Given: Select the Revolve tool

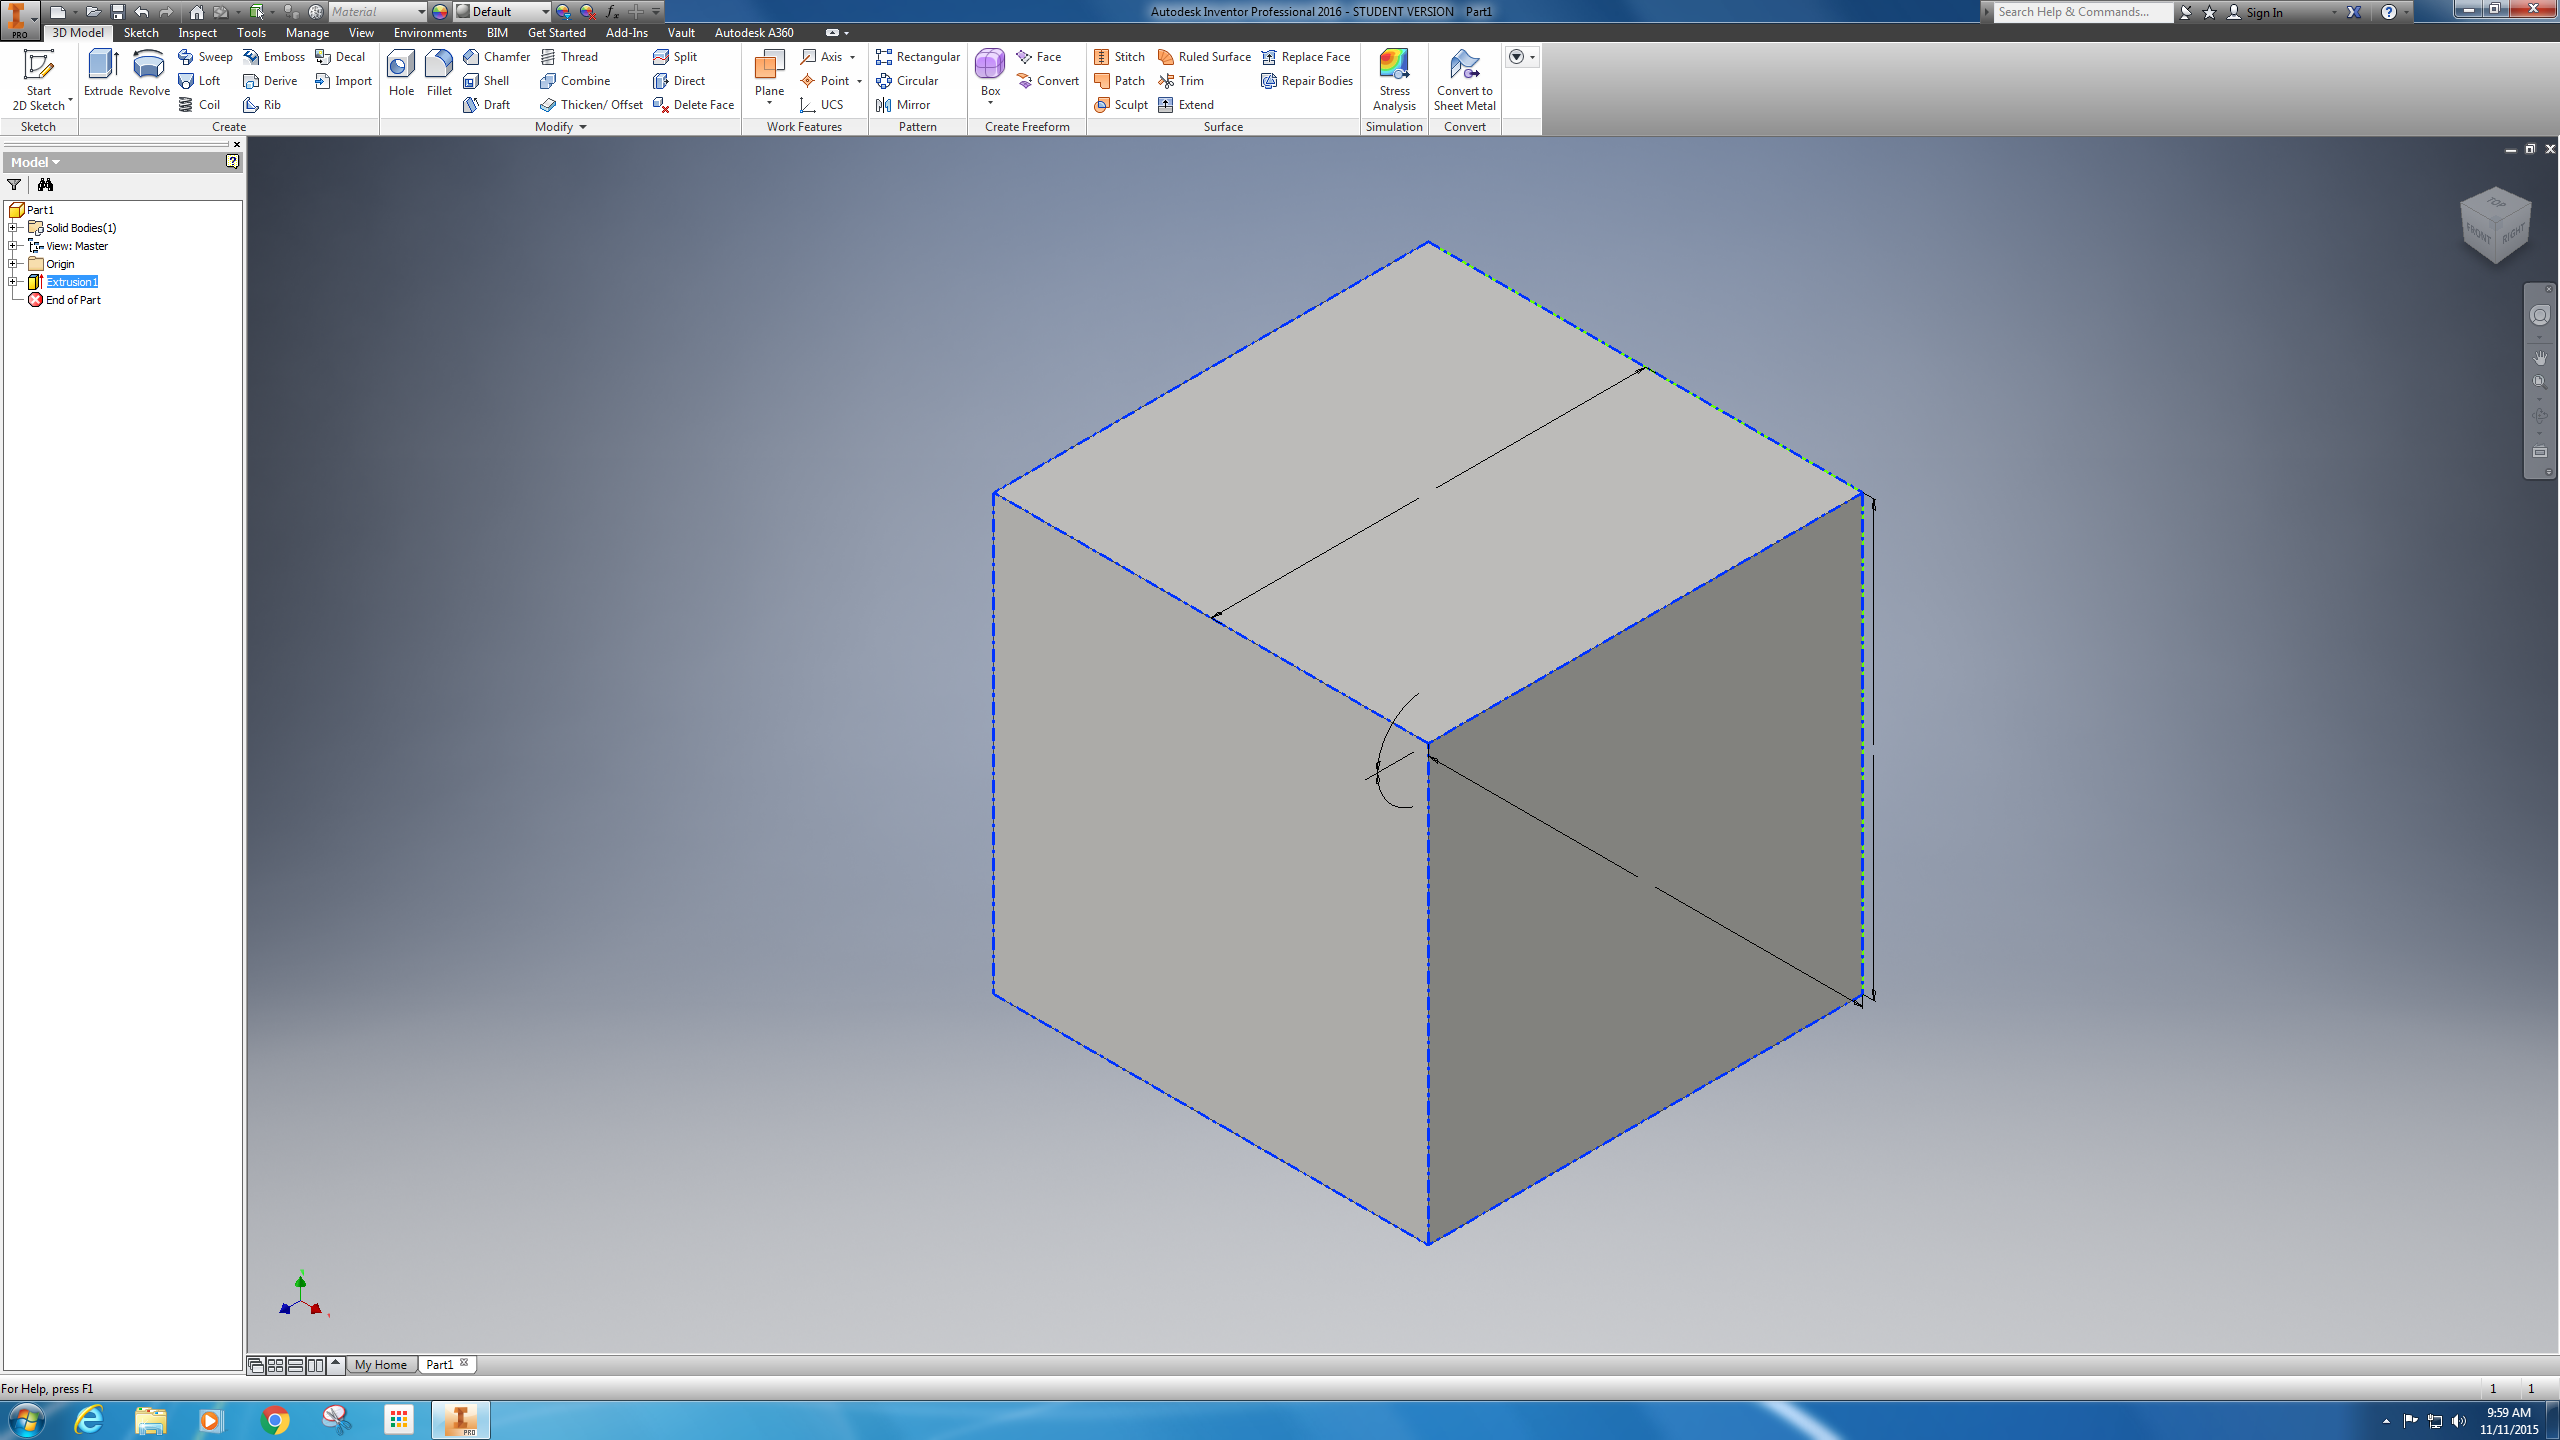Looking at the screenshot, I should pos(149,73).
